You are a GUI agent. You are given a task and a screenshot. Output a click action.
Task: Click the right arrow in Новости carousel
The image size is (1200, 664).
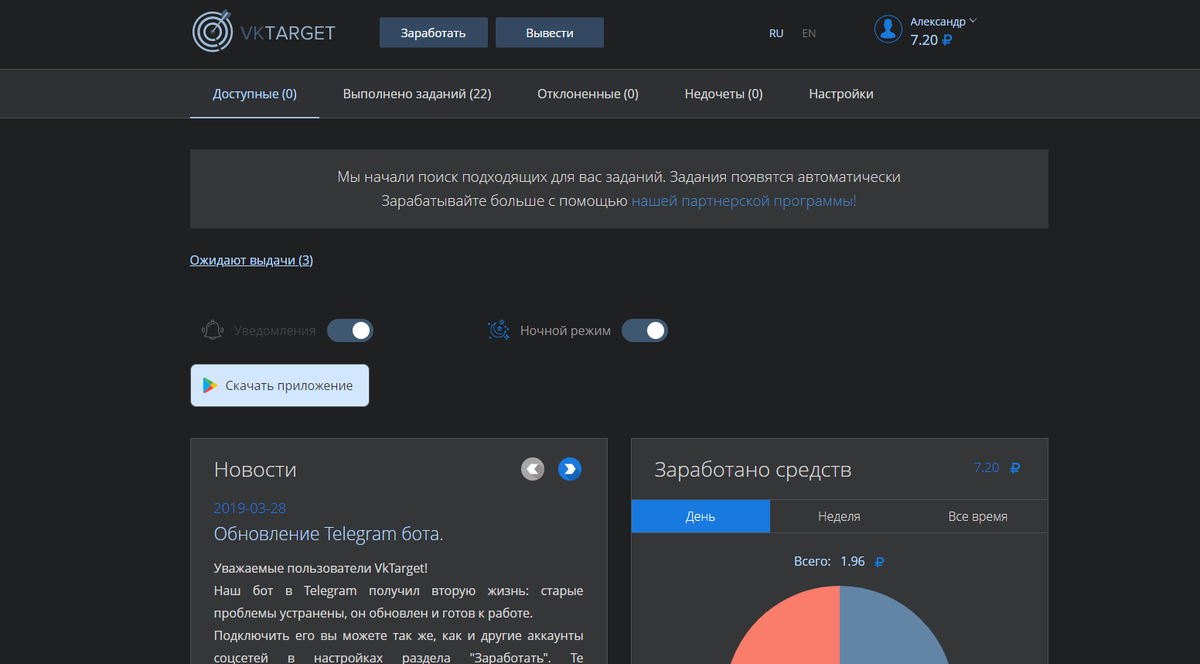point(569,468)
